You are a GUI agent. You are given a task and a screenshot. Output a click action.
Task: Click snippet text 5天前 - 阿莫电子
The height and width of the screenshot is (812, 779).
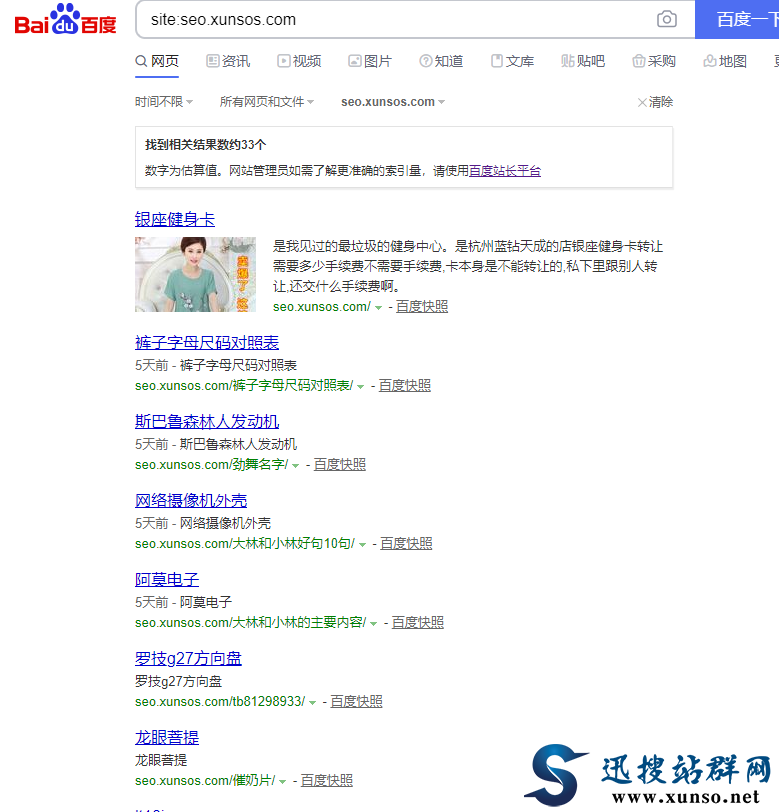(183, 602)
